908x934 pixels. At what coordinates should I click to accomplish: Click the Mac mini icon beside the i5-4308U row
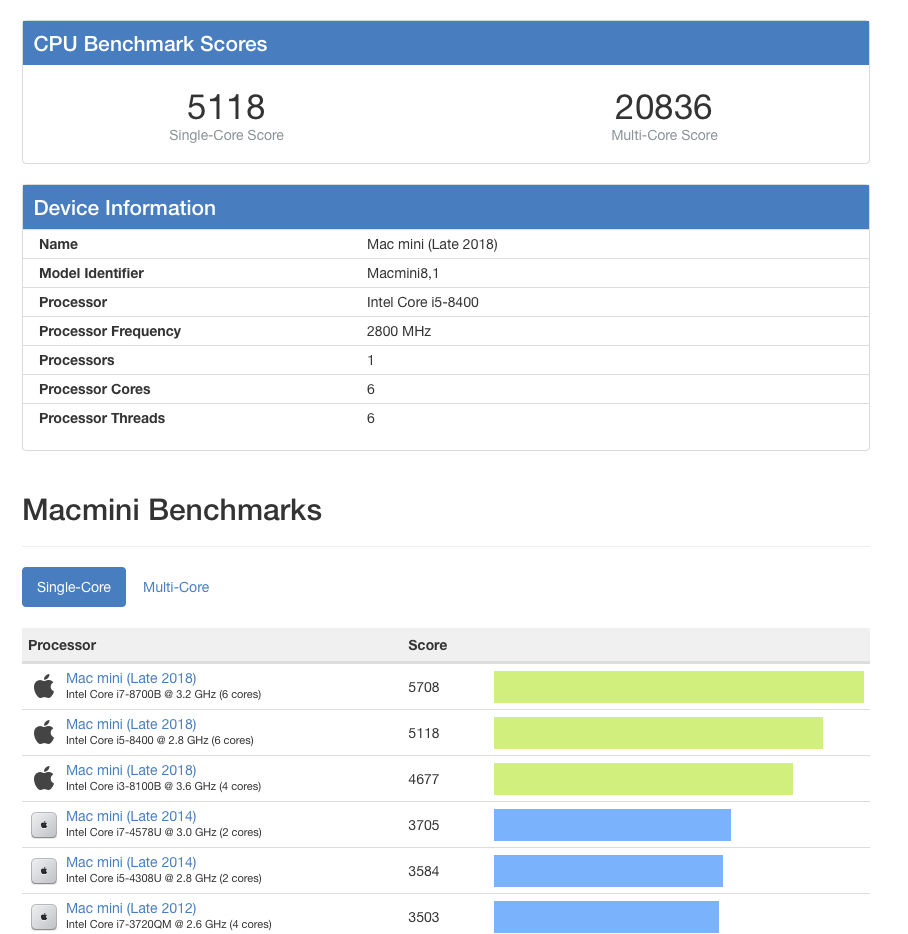point(44,871)
